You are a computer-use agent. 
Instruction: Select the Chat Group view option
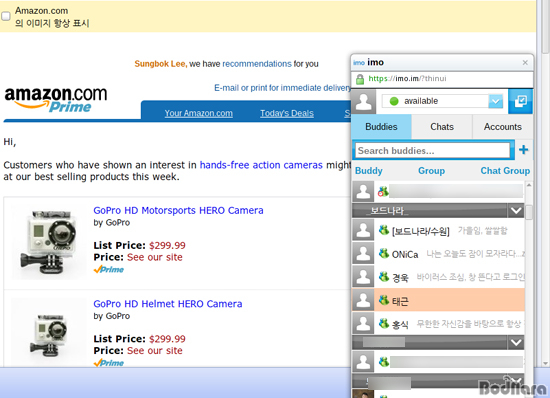pos(505,171)
